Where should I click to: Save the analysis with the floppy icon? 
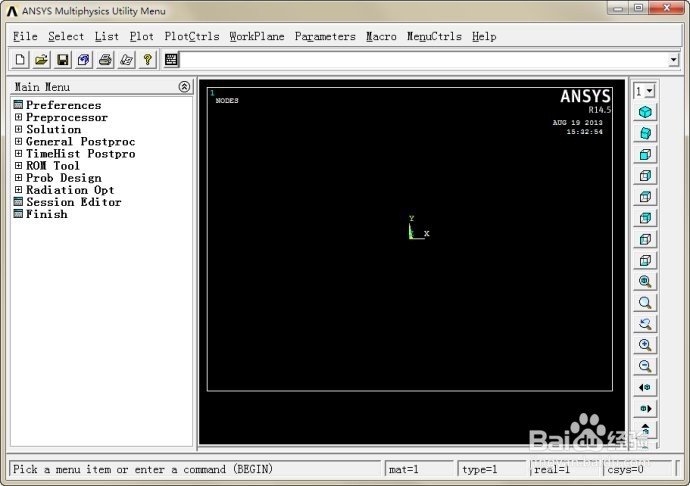click(x=63, y=60)
